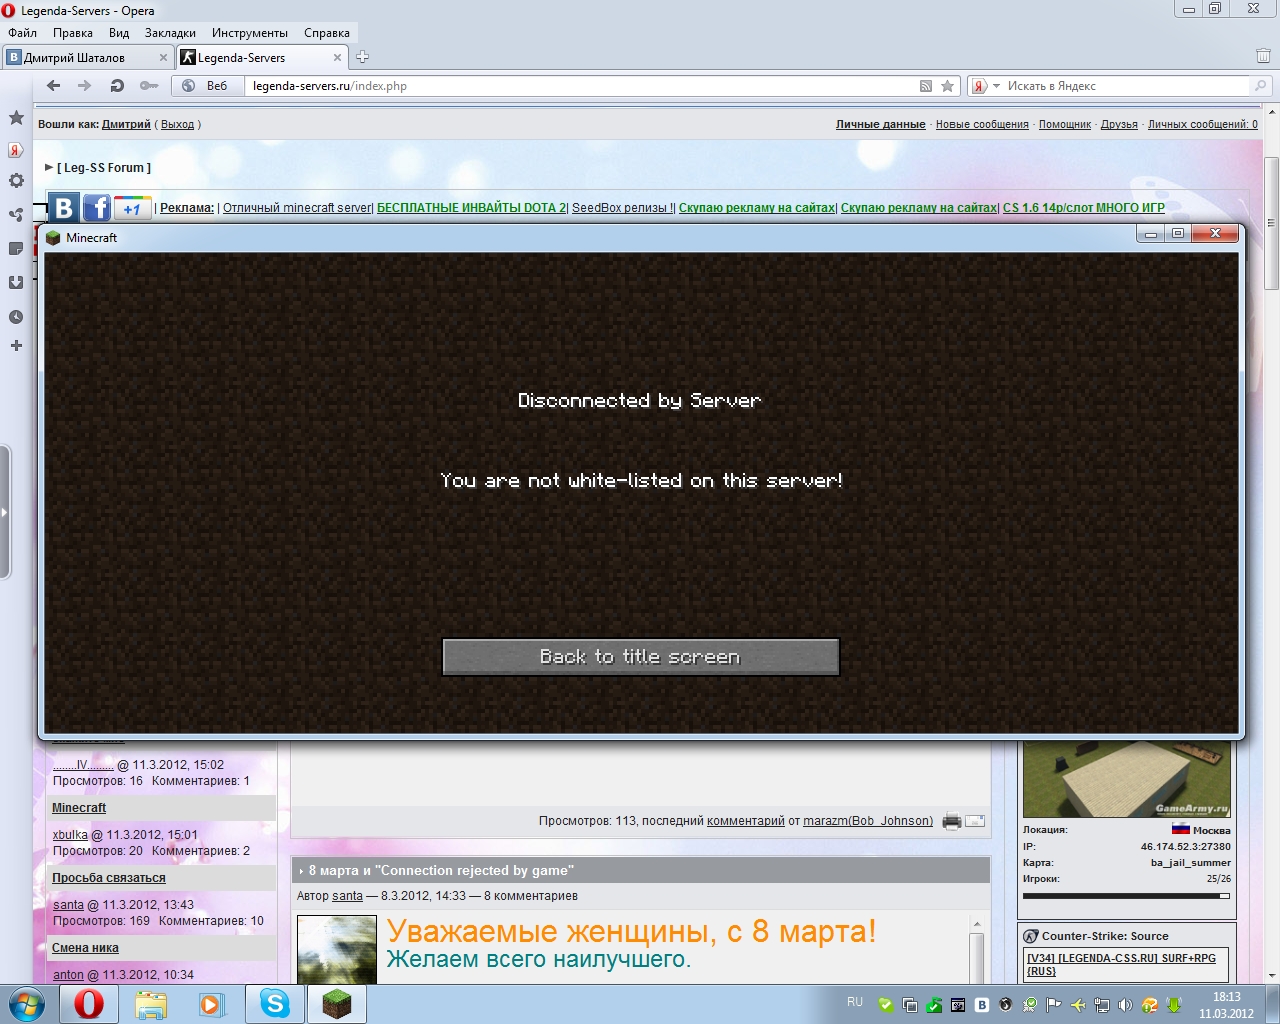Reload the Legenda-Servers page
This screenshot has width=1280, height=1024.
tap(117, 86)
